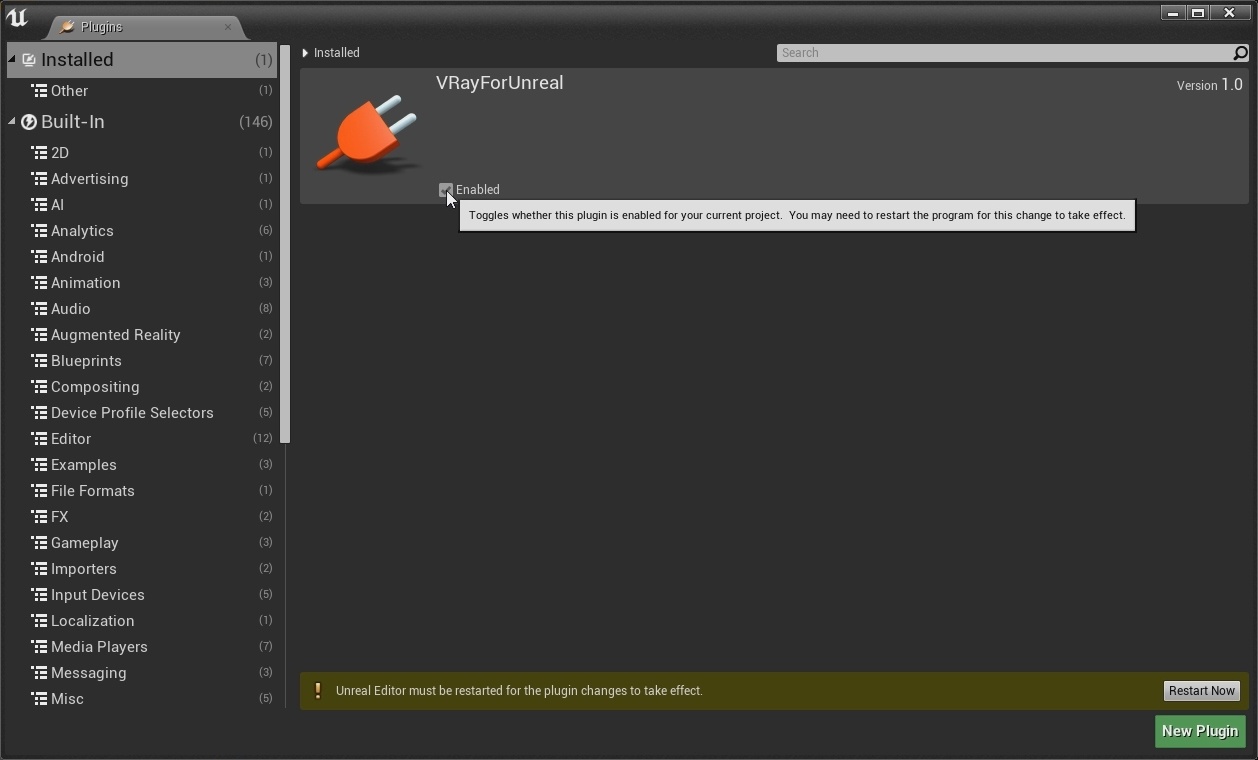Click the warning exclamation icon

coord(318,691)
